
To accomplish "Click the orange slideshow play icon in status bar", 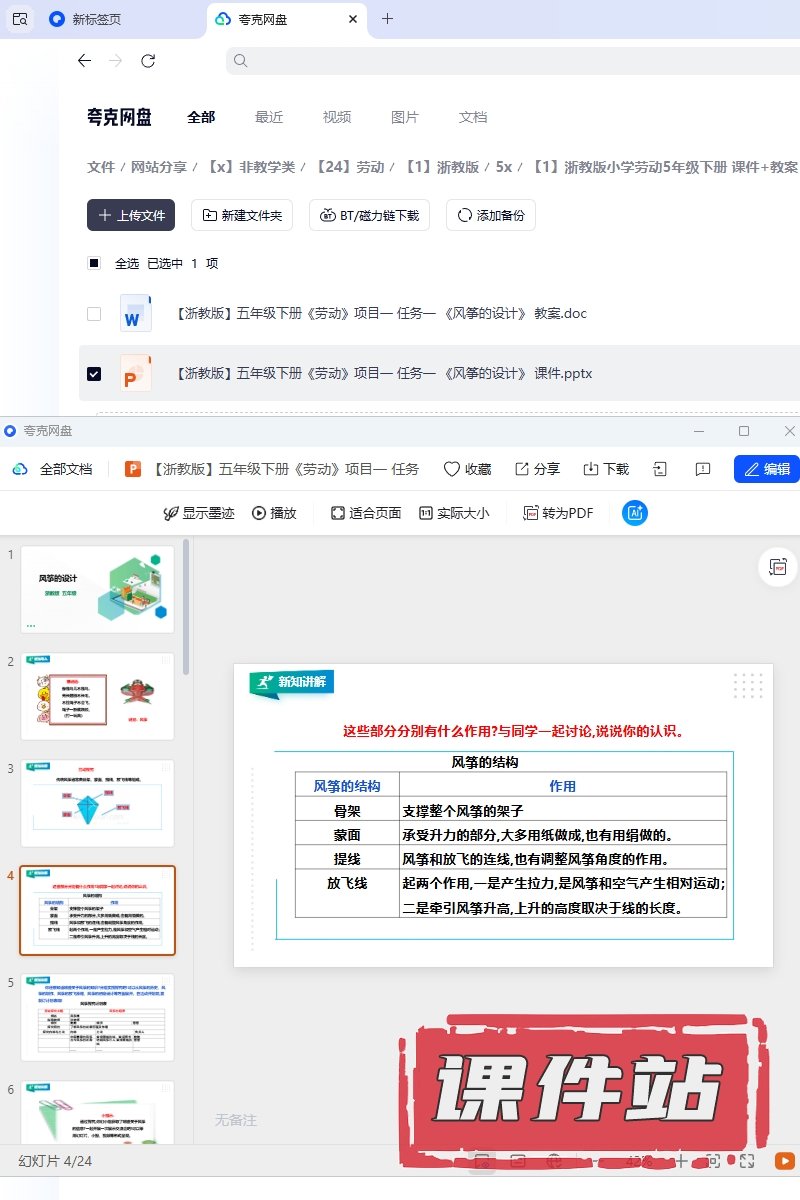I will tap(785, 1161).
